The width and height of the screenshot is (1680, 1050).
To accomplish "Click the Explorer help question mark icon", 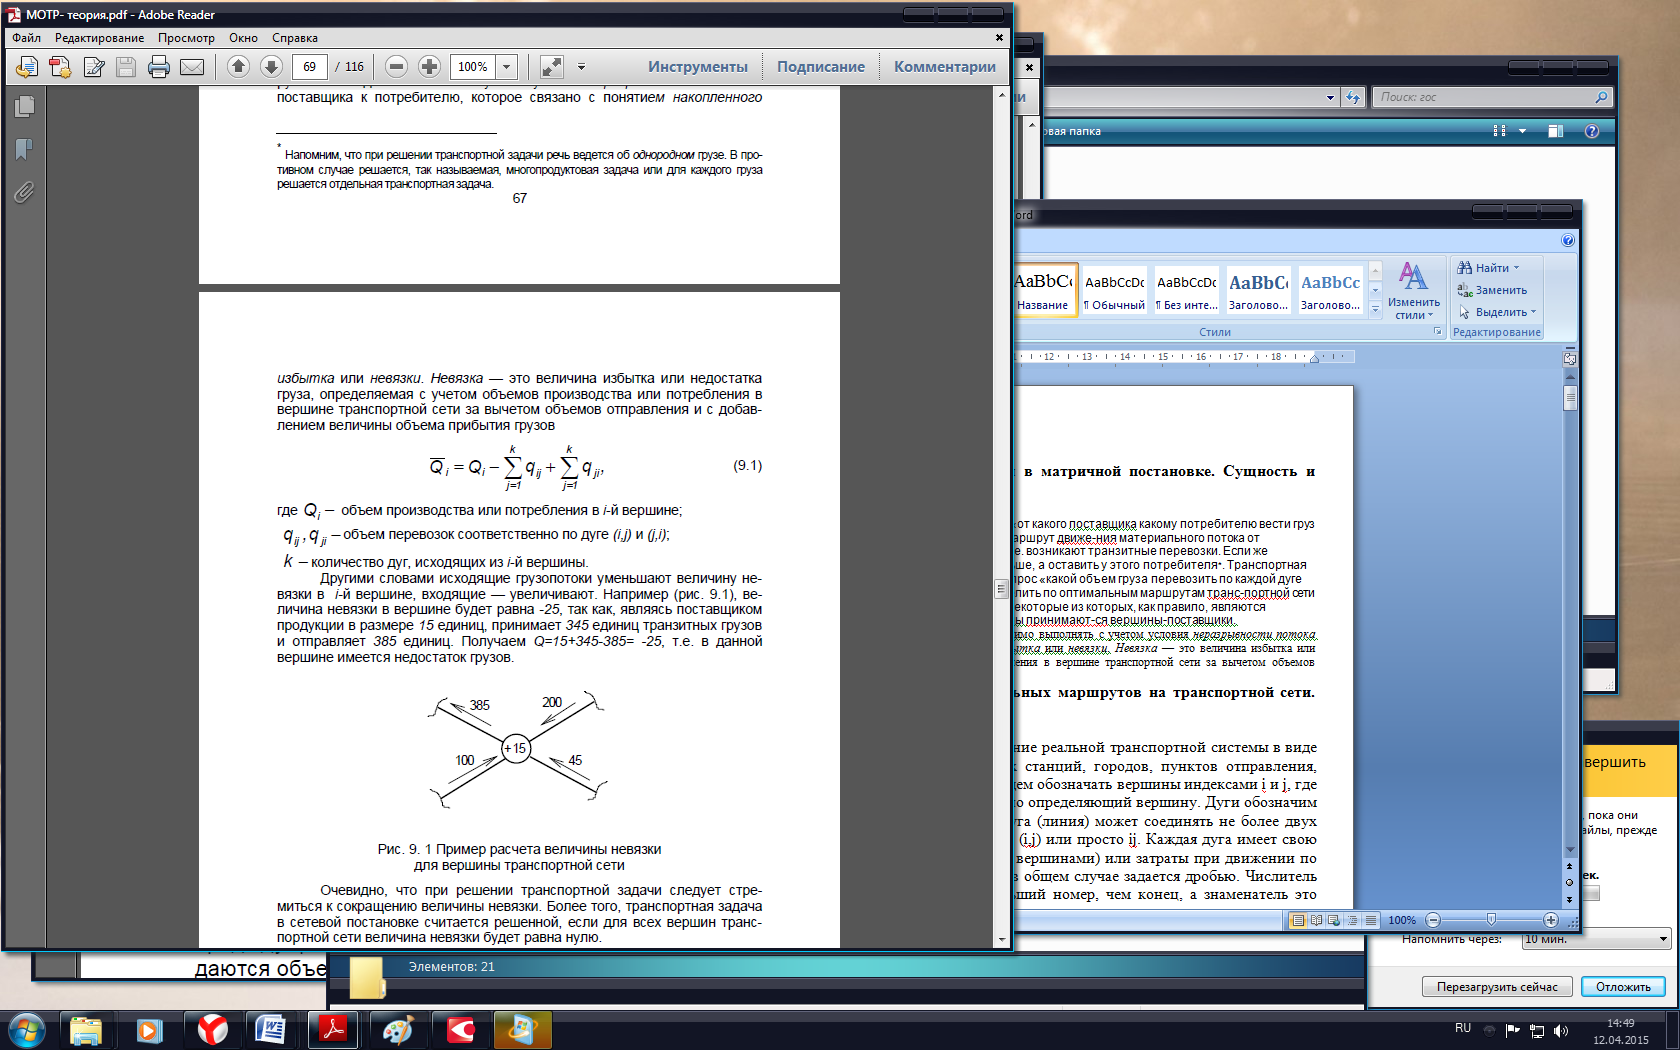I will point(1592,131).
